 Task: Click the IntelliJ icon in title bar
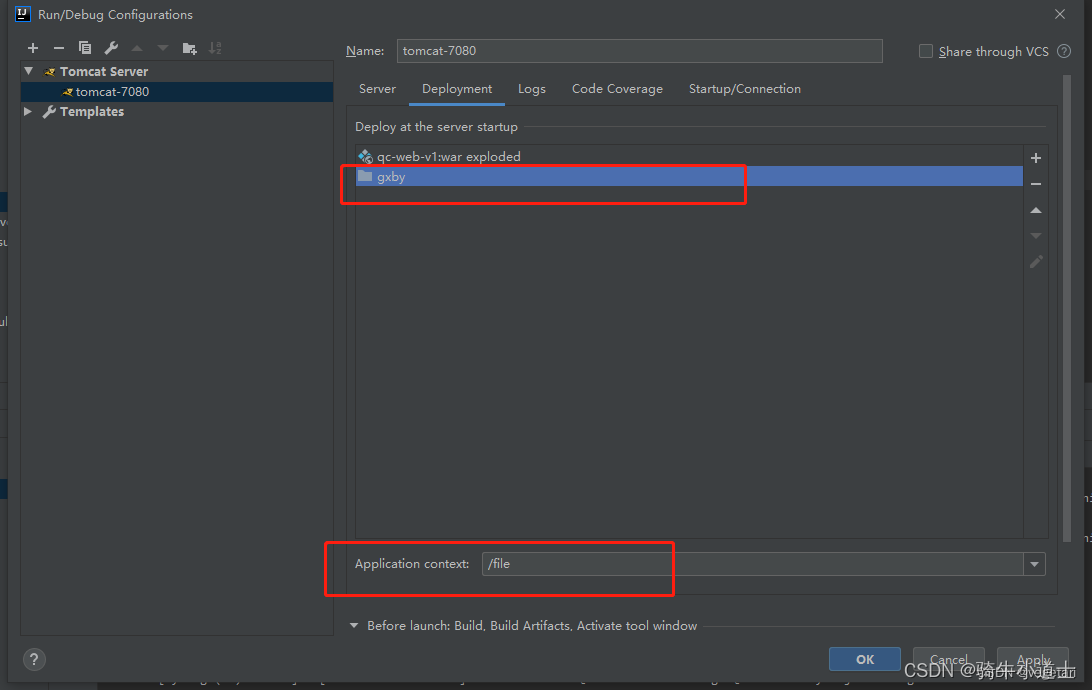pyautogui.click(x=23, y=14)
